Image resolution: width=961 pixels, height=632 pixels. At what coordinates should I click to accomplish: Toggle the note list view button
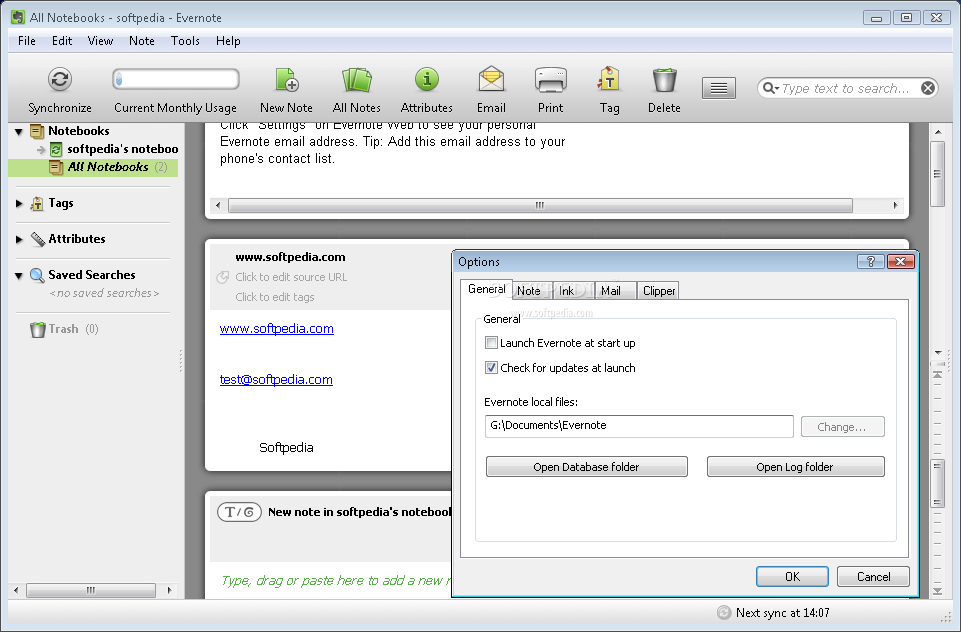coord(719,88)
